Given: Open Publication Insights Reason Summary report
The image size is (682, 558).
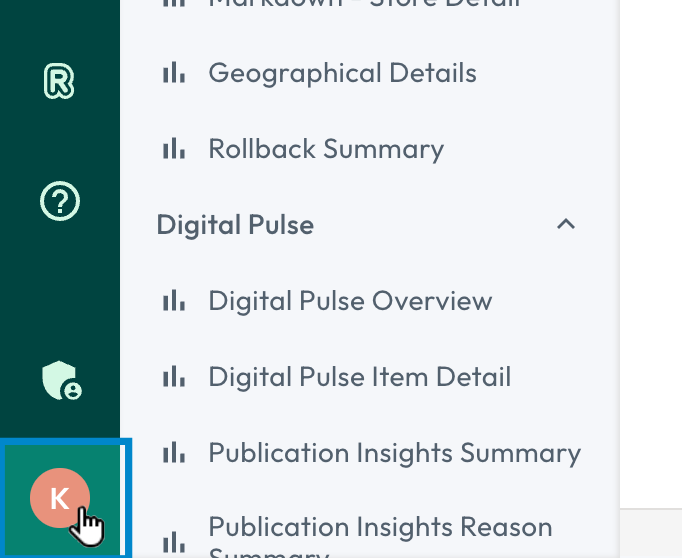Looking at the screenshot, I should (381, 538).
